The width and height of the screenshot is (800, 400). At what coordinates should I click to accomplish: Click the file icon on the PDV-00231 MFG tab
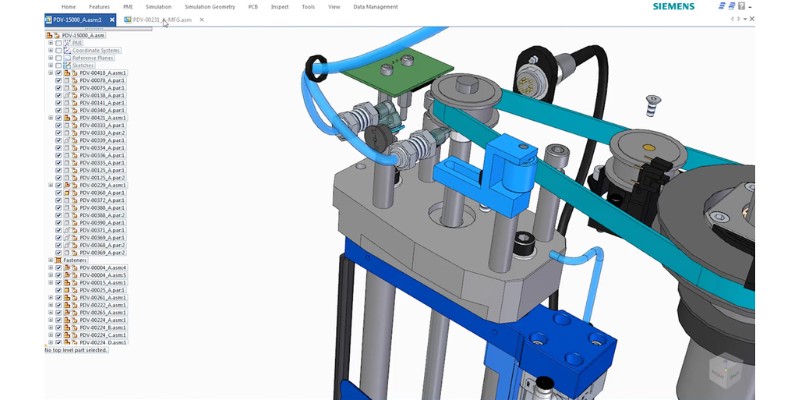128,20
